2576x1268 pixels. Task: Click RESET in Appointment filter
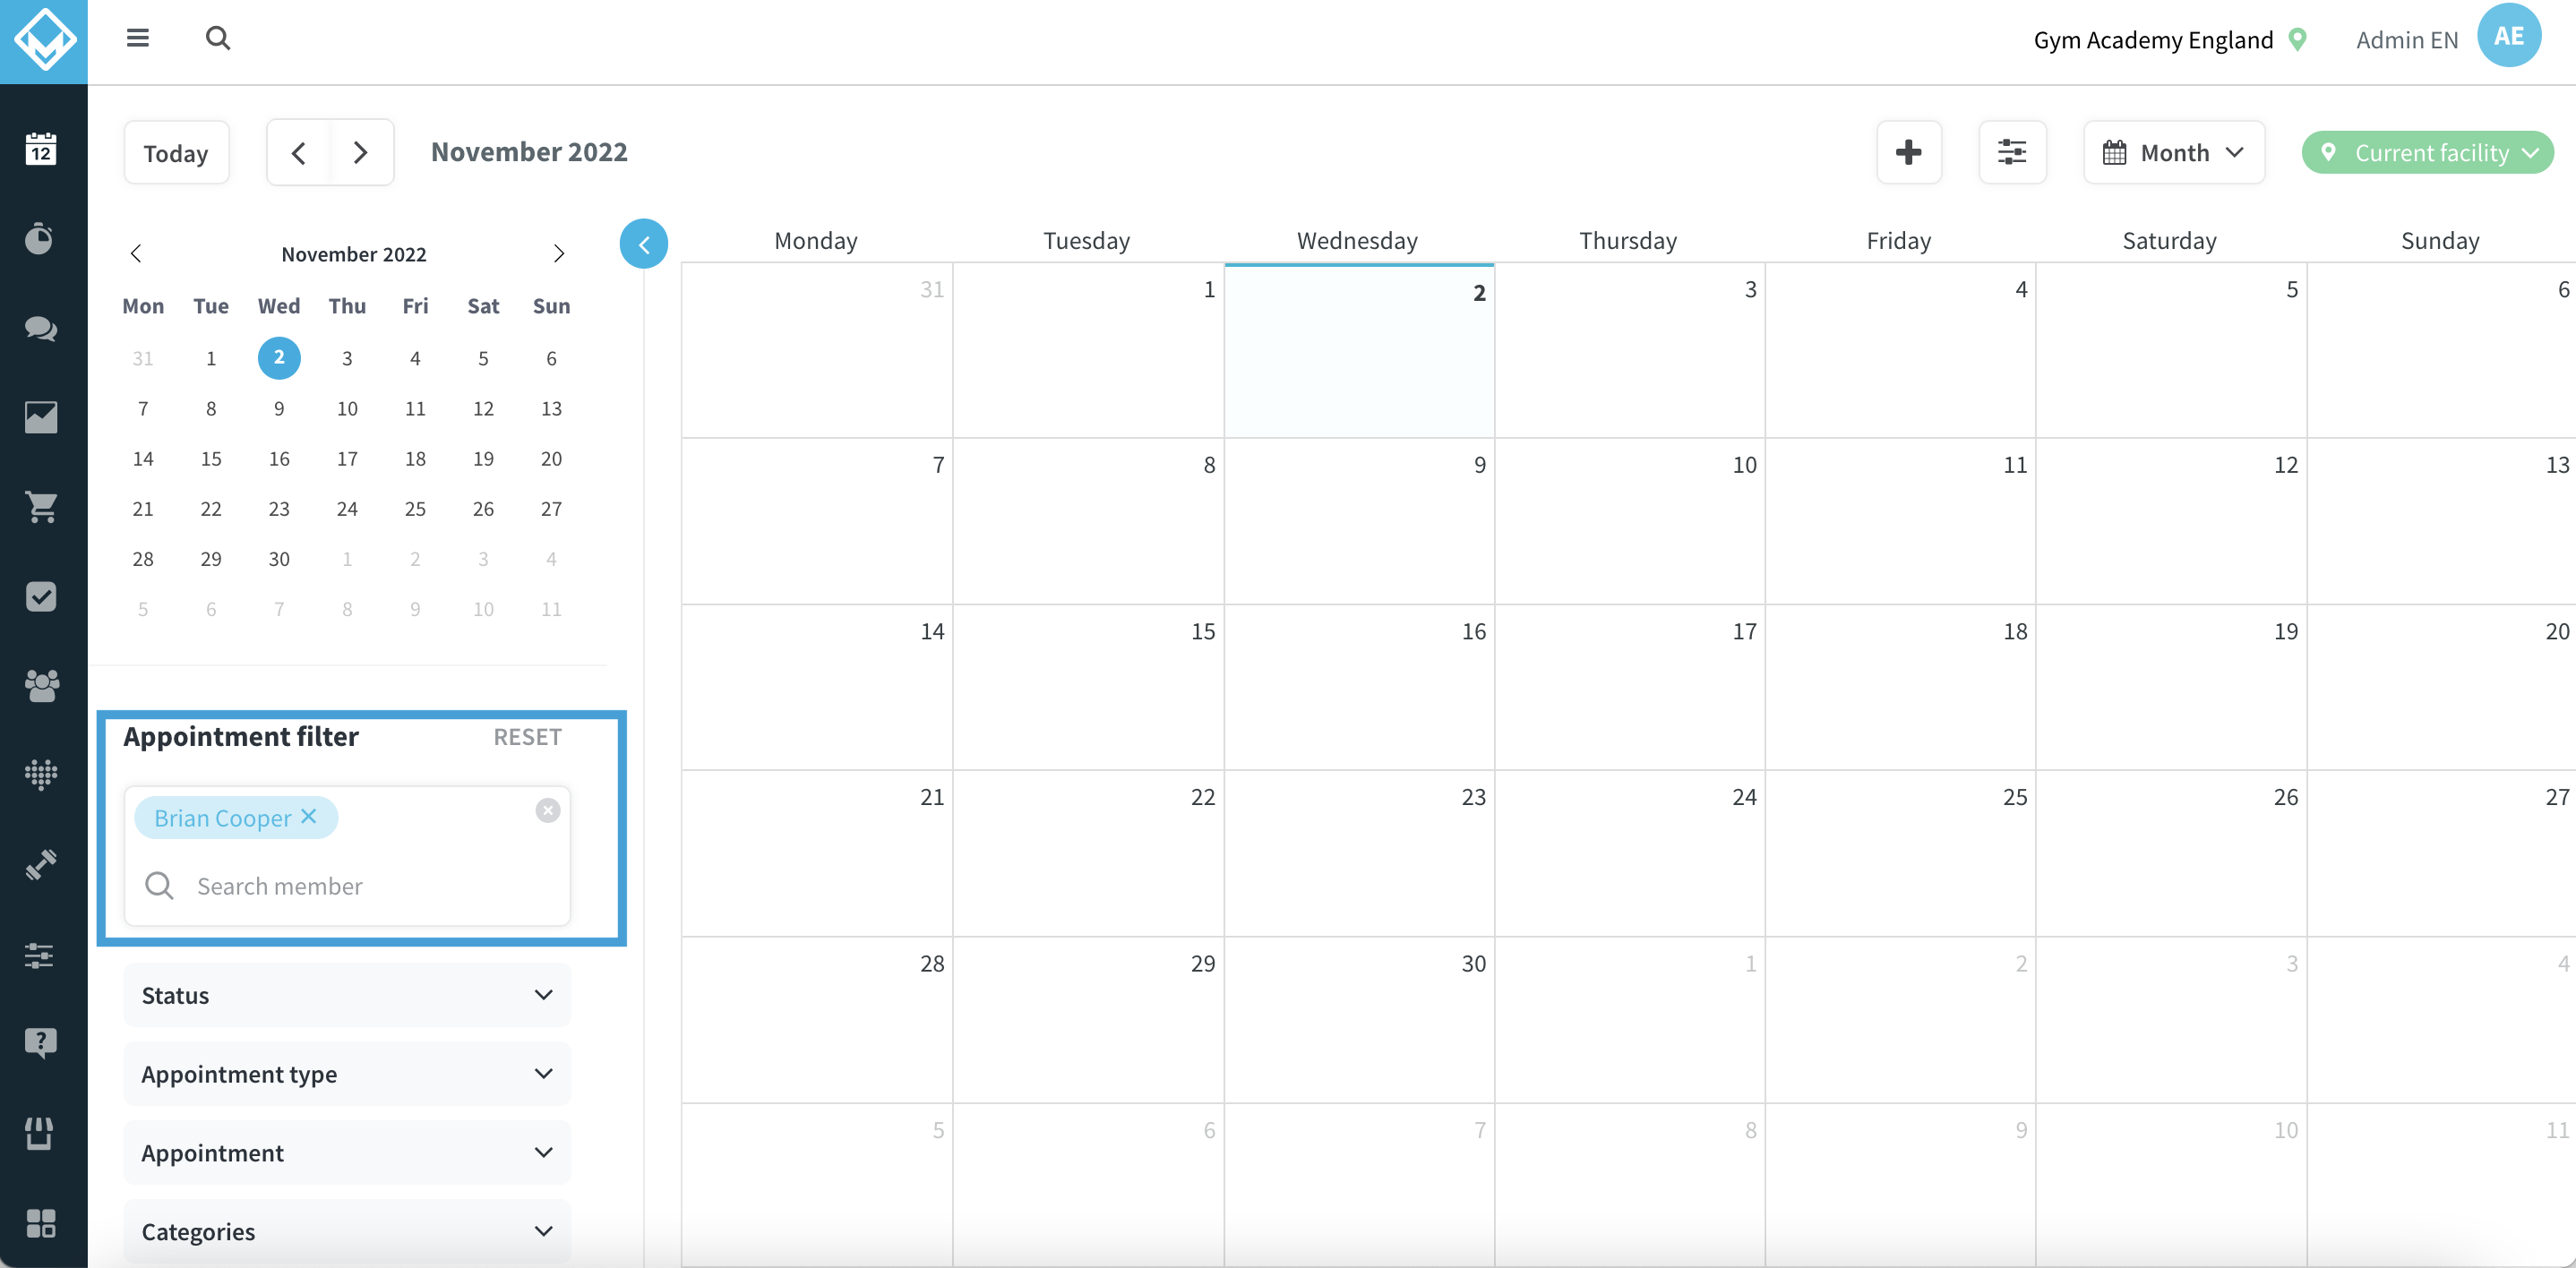527,737
